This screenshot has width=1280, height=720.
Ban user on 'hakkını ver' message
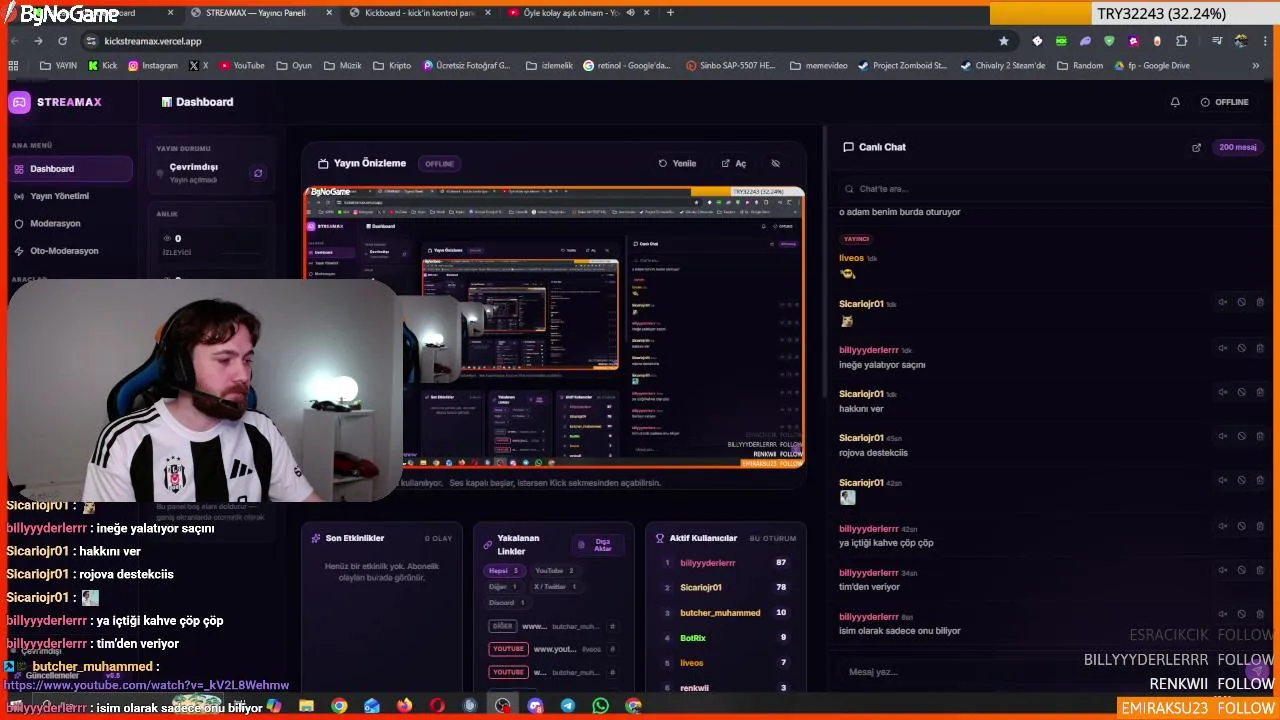click(1241, 392)
